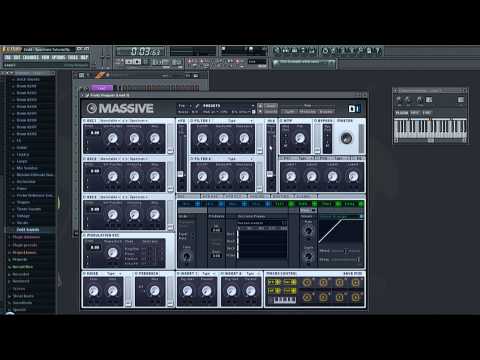This screenshot has width=480, height=360.
Task: Click the Macro Control keyboard icon
Action: coord(284,300)
